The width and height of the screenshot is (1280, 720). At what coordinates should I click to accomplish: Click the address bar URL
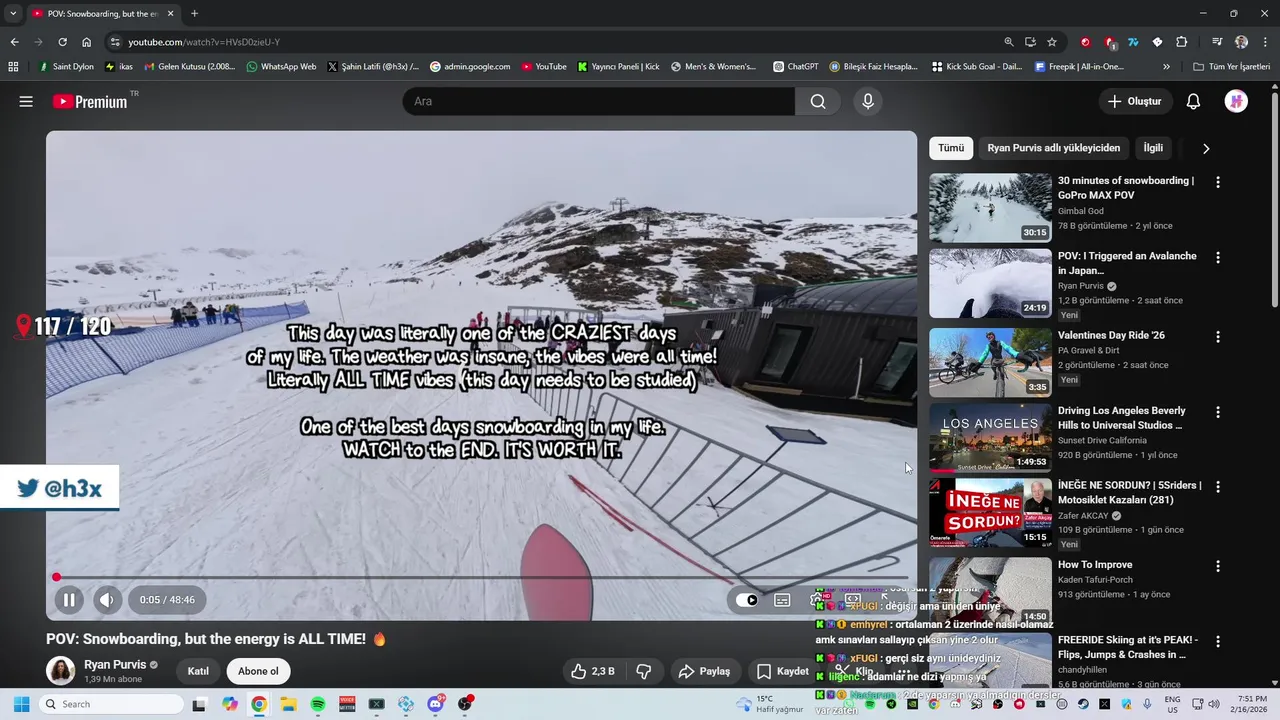tap(204, 42)
